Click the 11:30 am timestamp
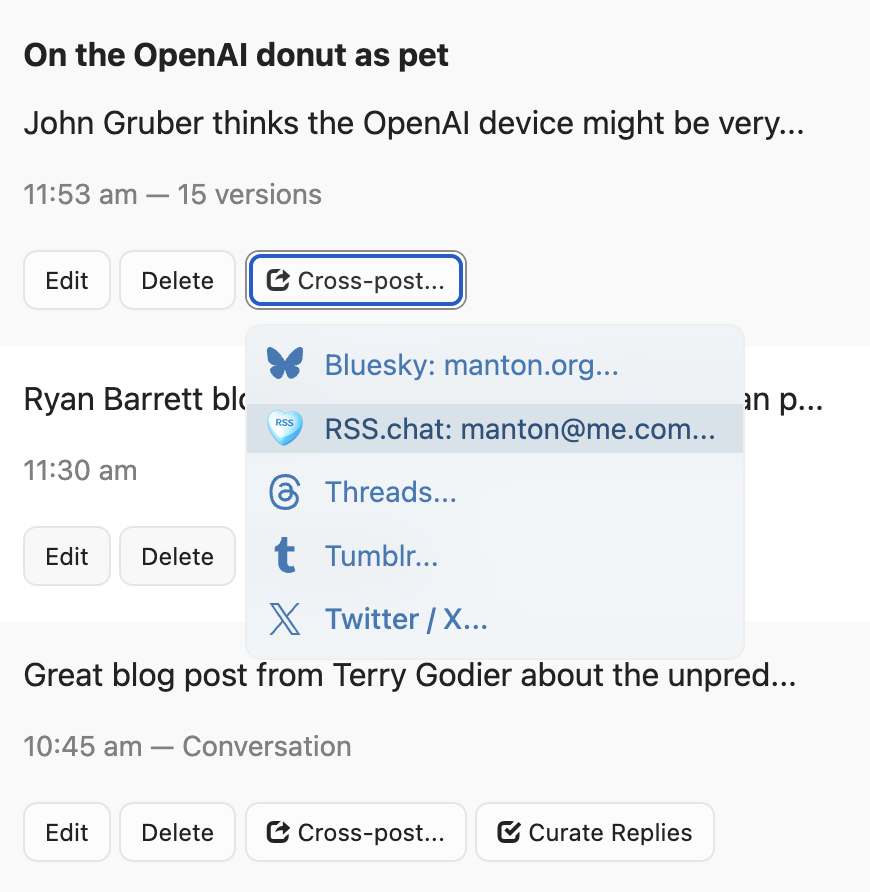 click(80, 470)
